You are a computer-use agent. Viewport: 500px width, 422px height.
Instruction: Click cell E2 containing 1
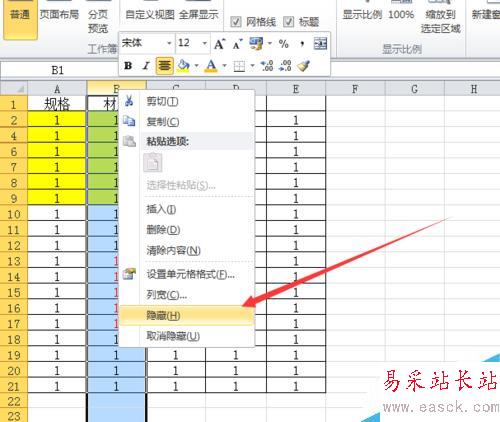(x=296, y=120)
